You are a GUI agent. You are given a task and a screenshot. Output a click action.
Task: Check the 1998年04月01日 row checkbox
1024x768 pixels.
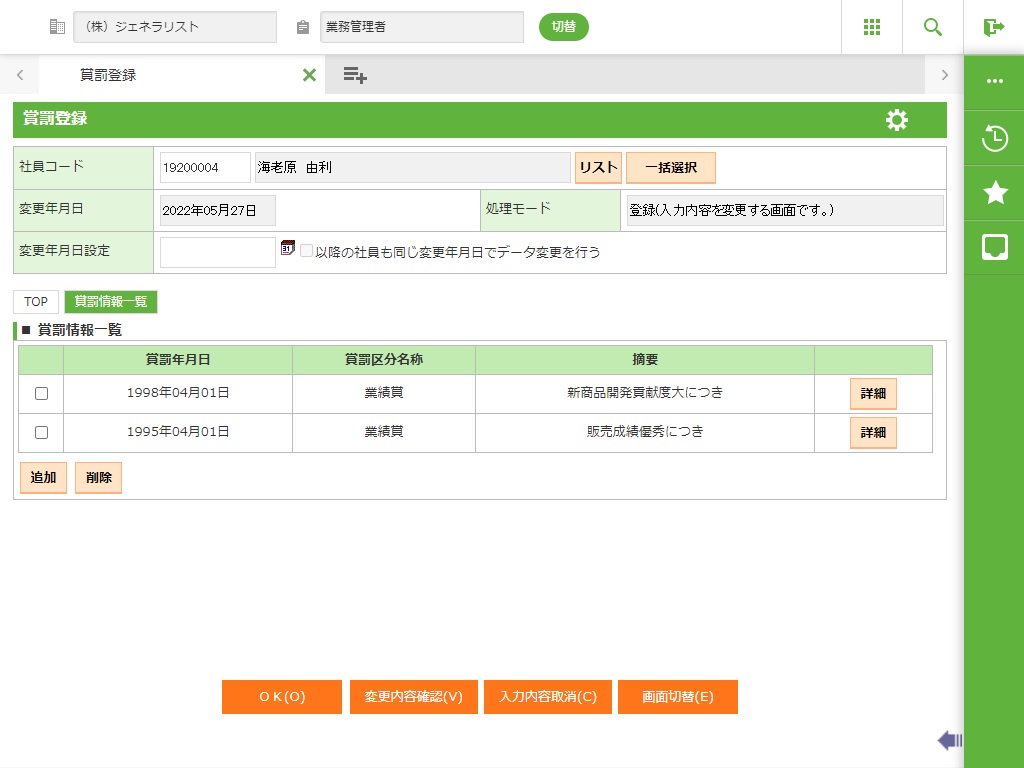pos(41,394)
